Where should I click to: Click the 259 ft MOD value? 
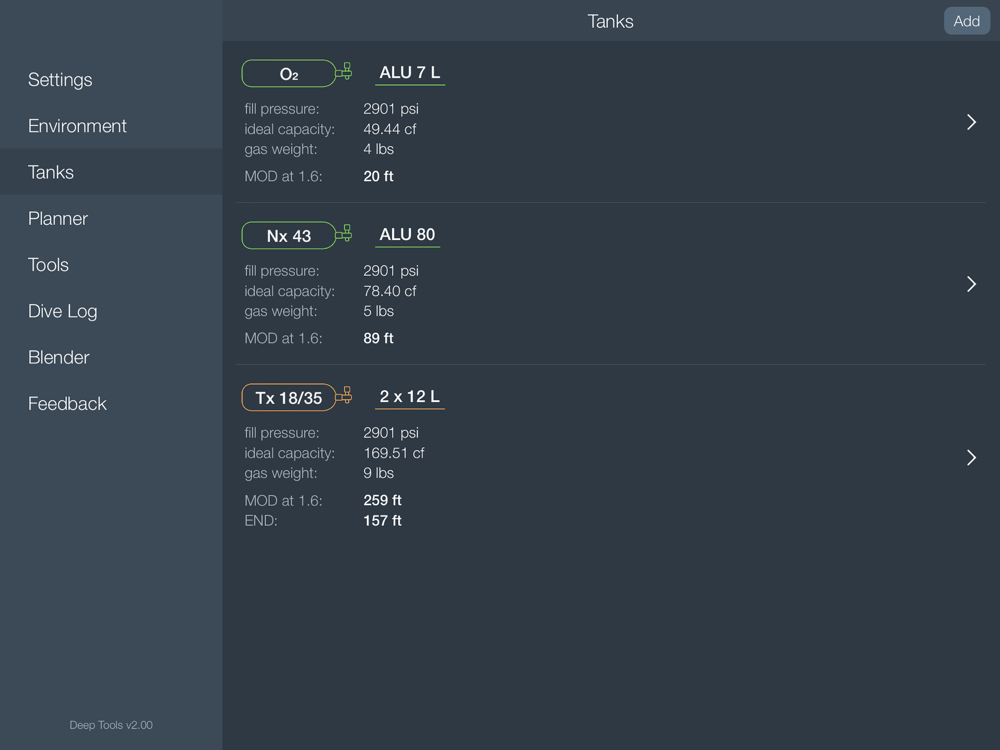click(382, 501)
